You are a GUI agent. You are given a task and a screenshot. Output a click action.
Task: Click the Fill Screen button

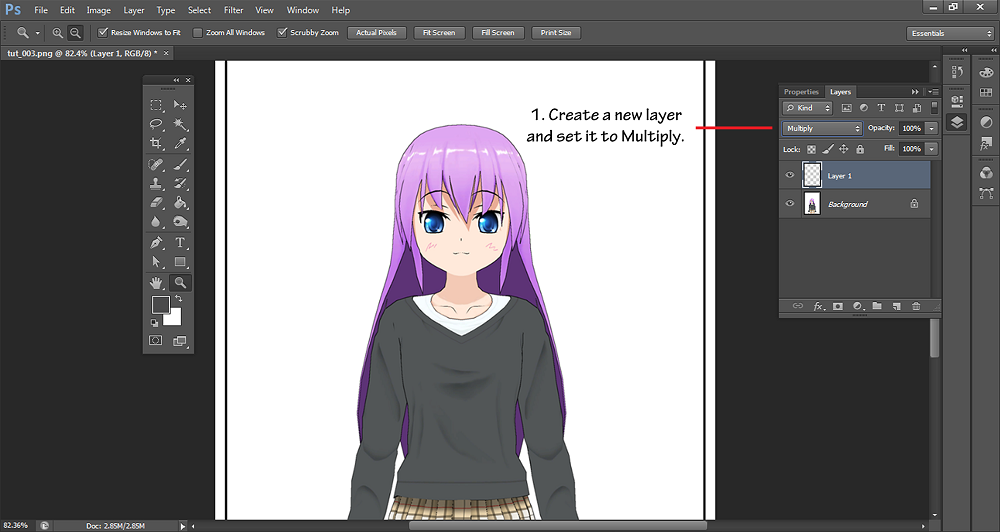click(498, 33)
